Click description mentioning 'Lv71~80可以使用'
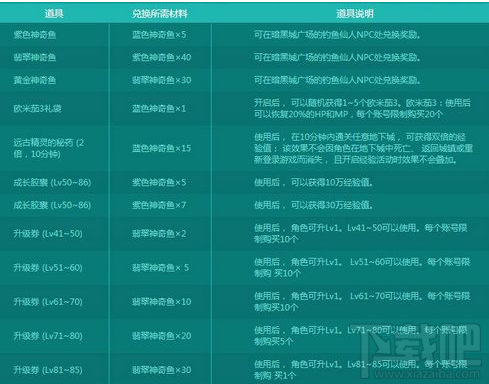 point(361,336)
